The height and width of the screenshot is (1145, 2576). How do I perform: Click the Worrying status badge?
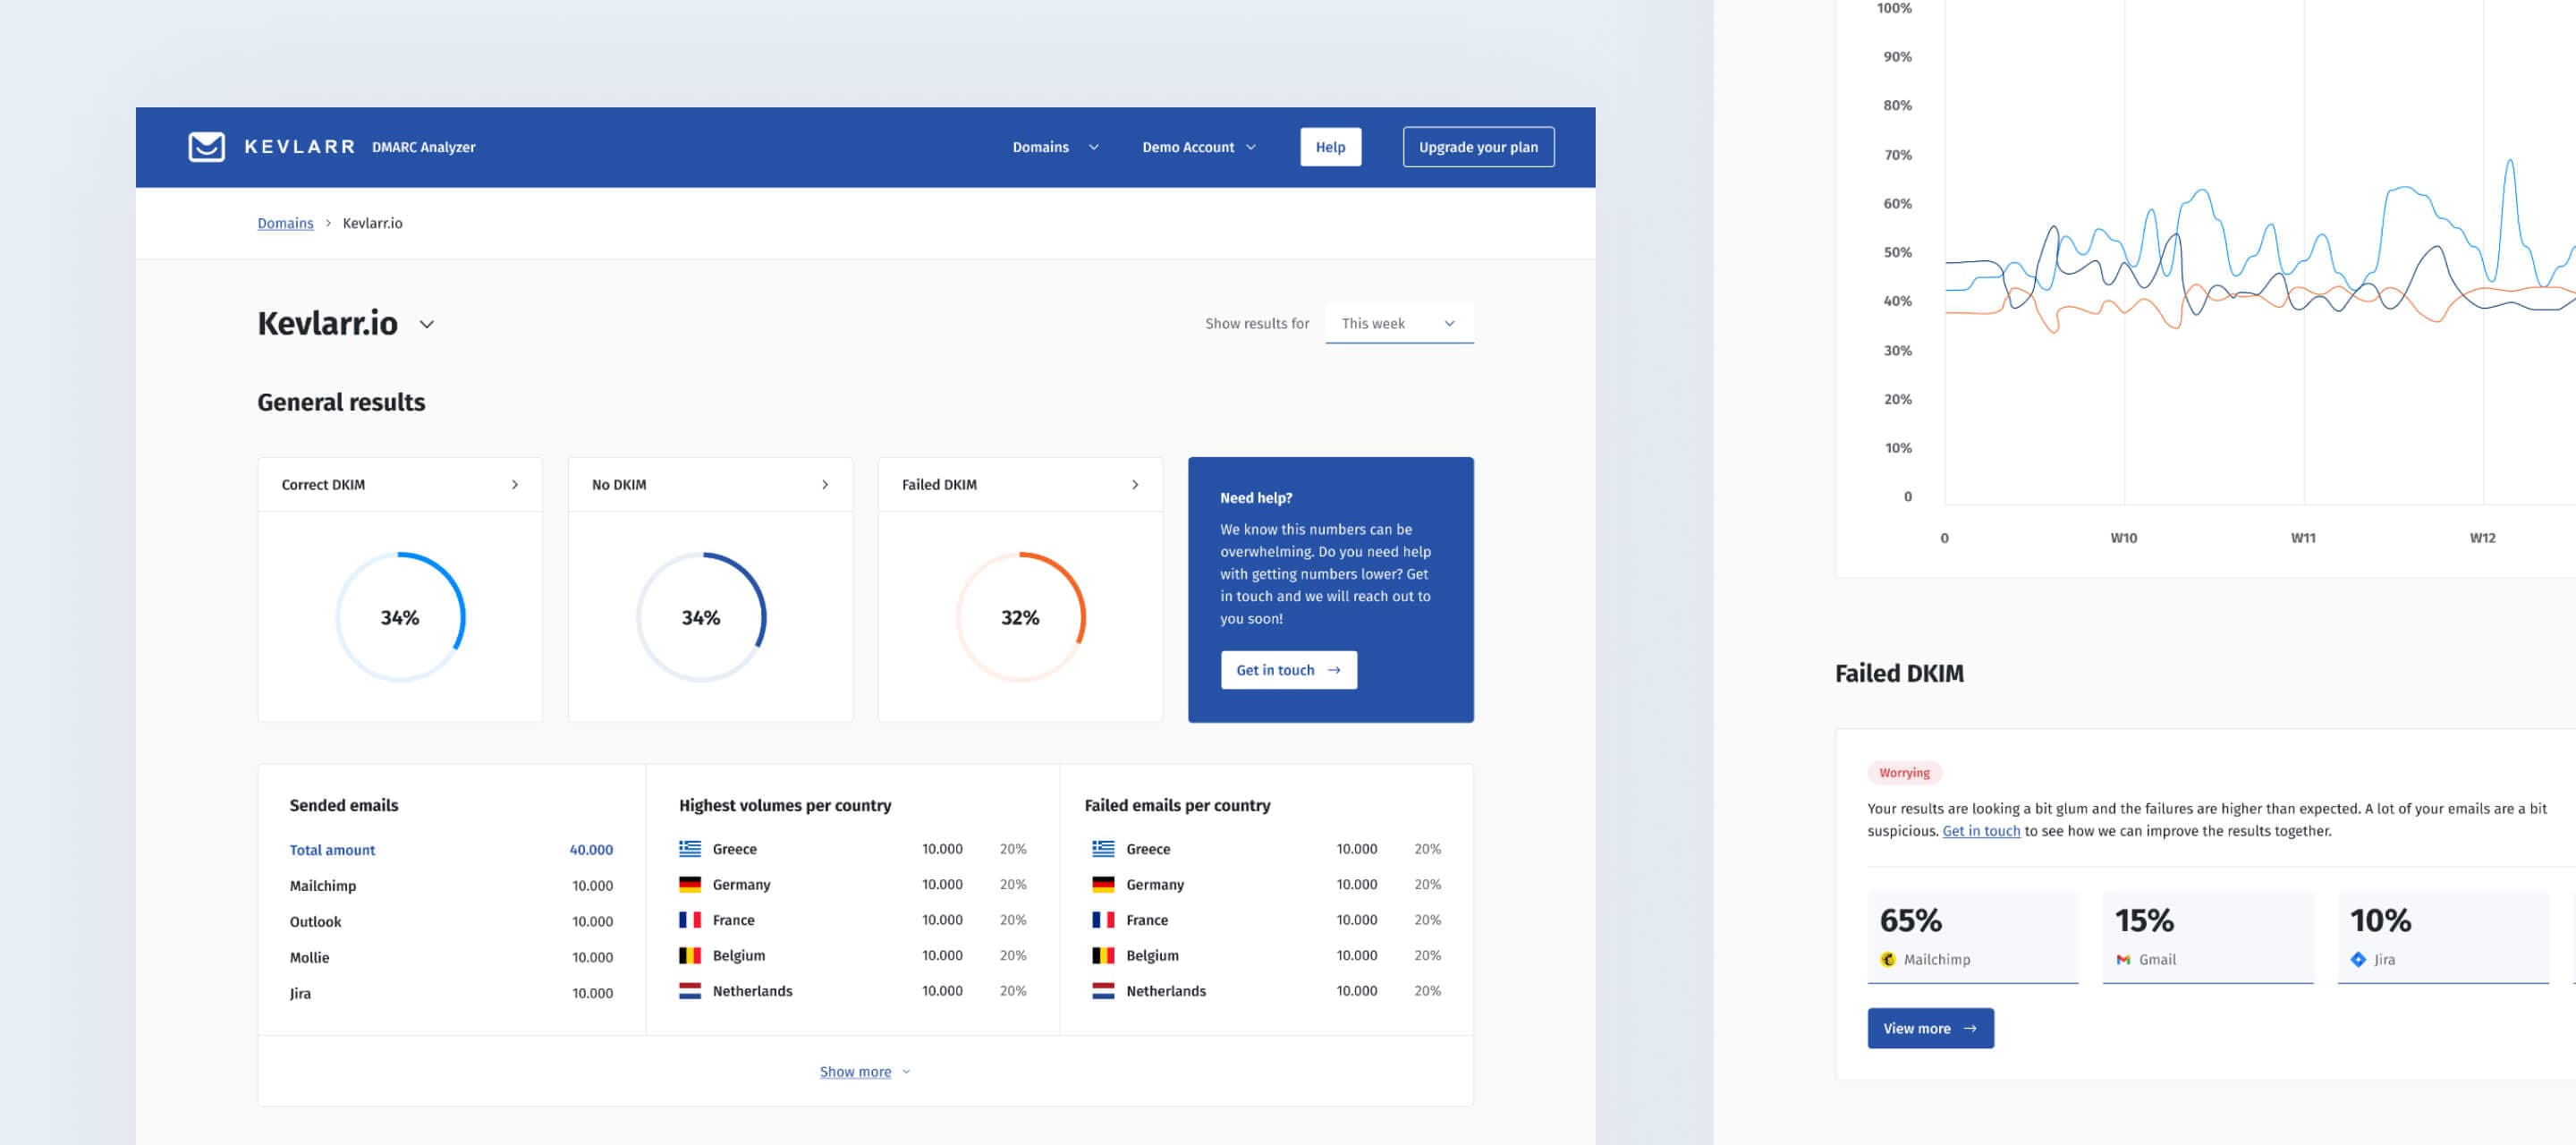tap(1904, 773)
